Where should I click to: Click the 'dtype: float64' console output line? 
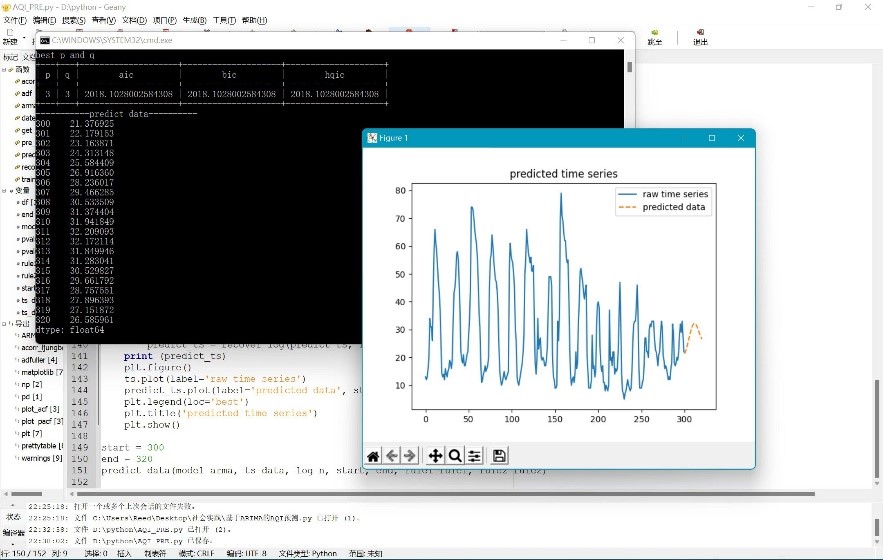pos(70,330)
